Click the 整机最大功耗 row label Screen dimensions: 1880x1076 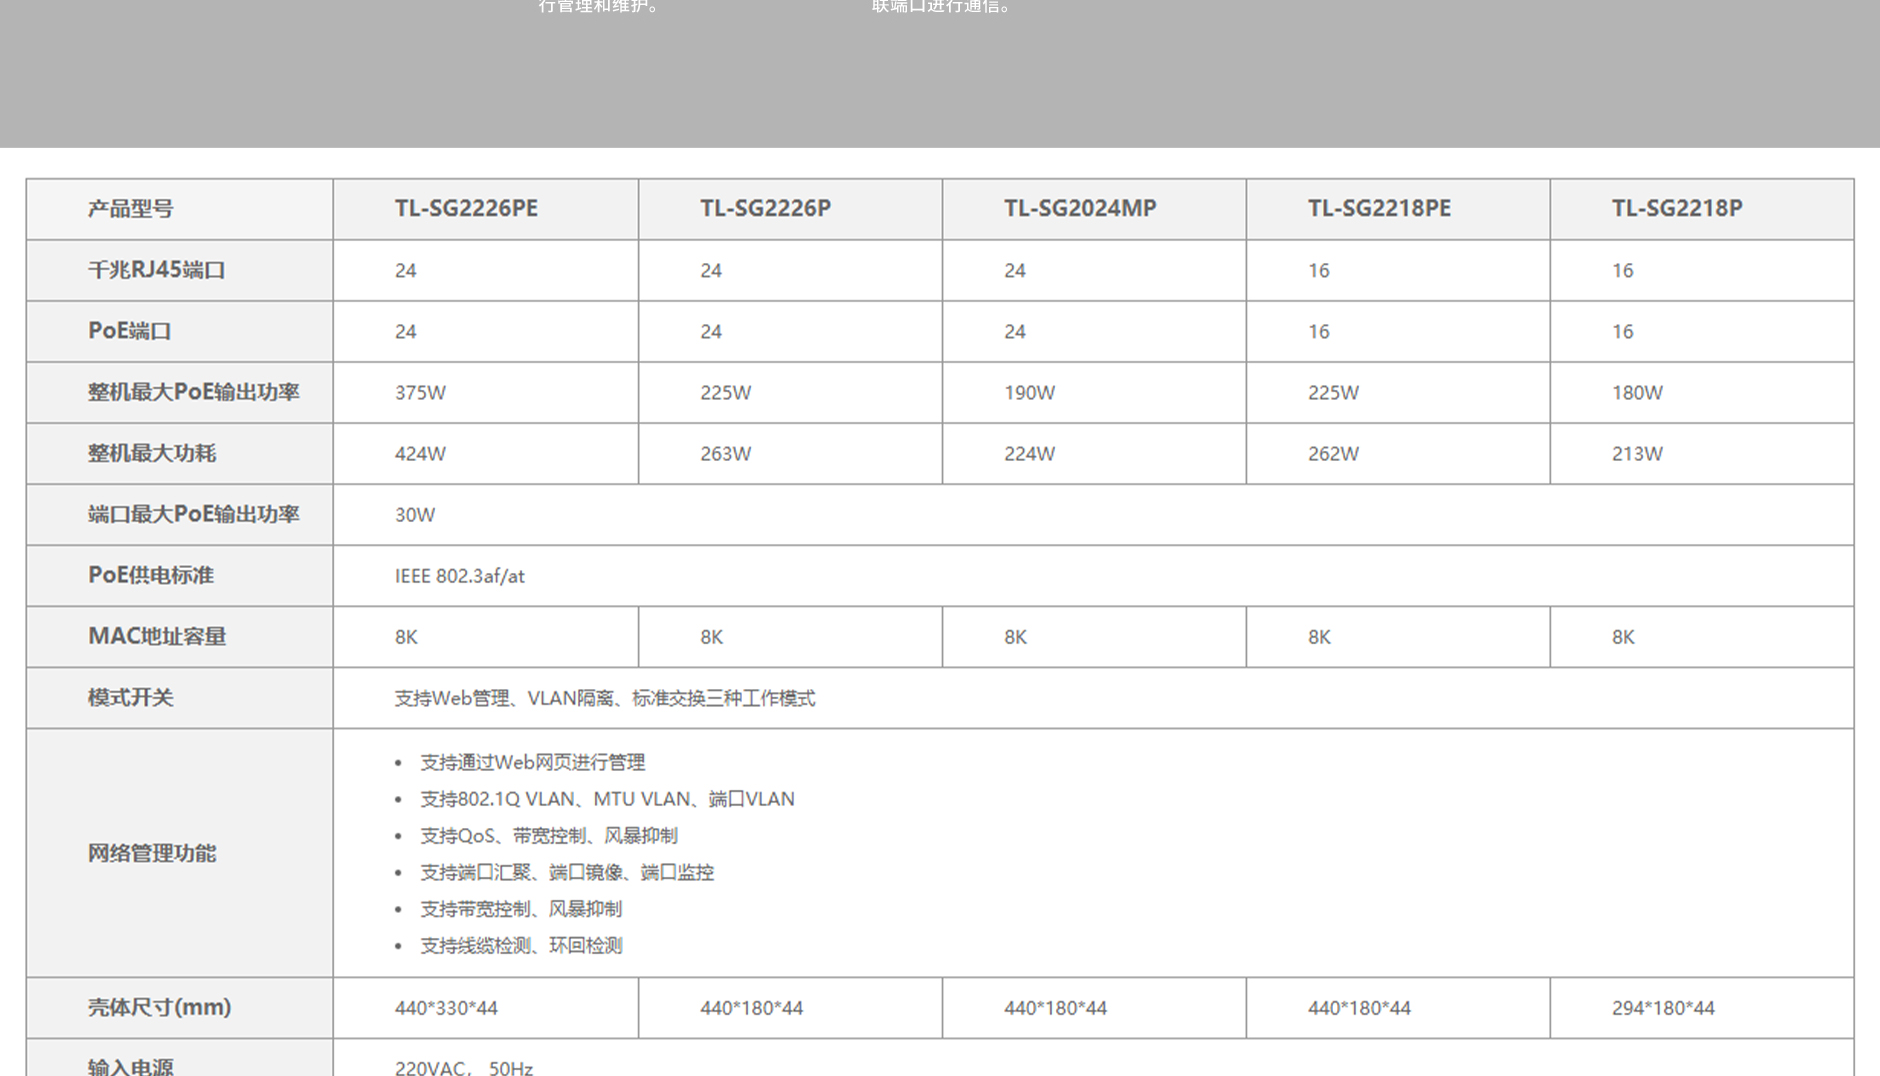click(151, 453)
